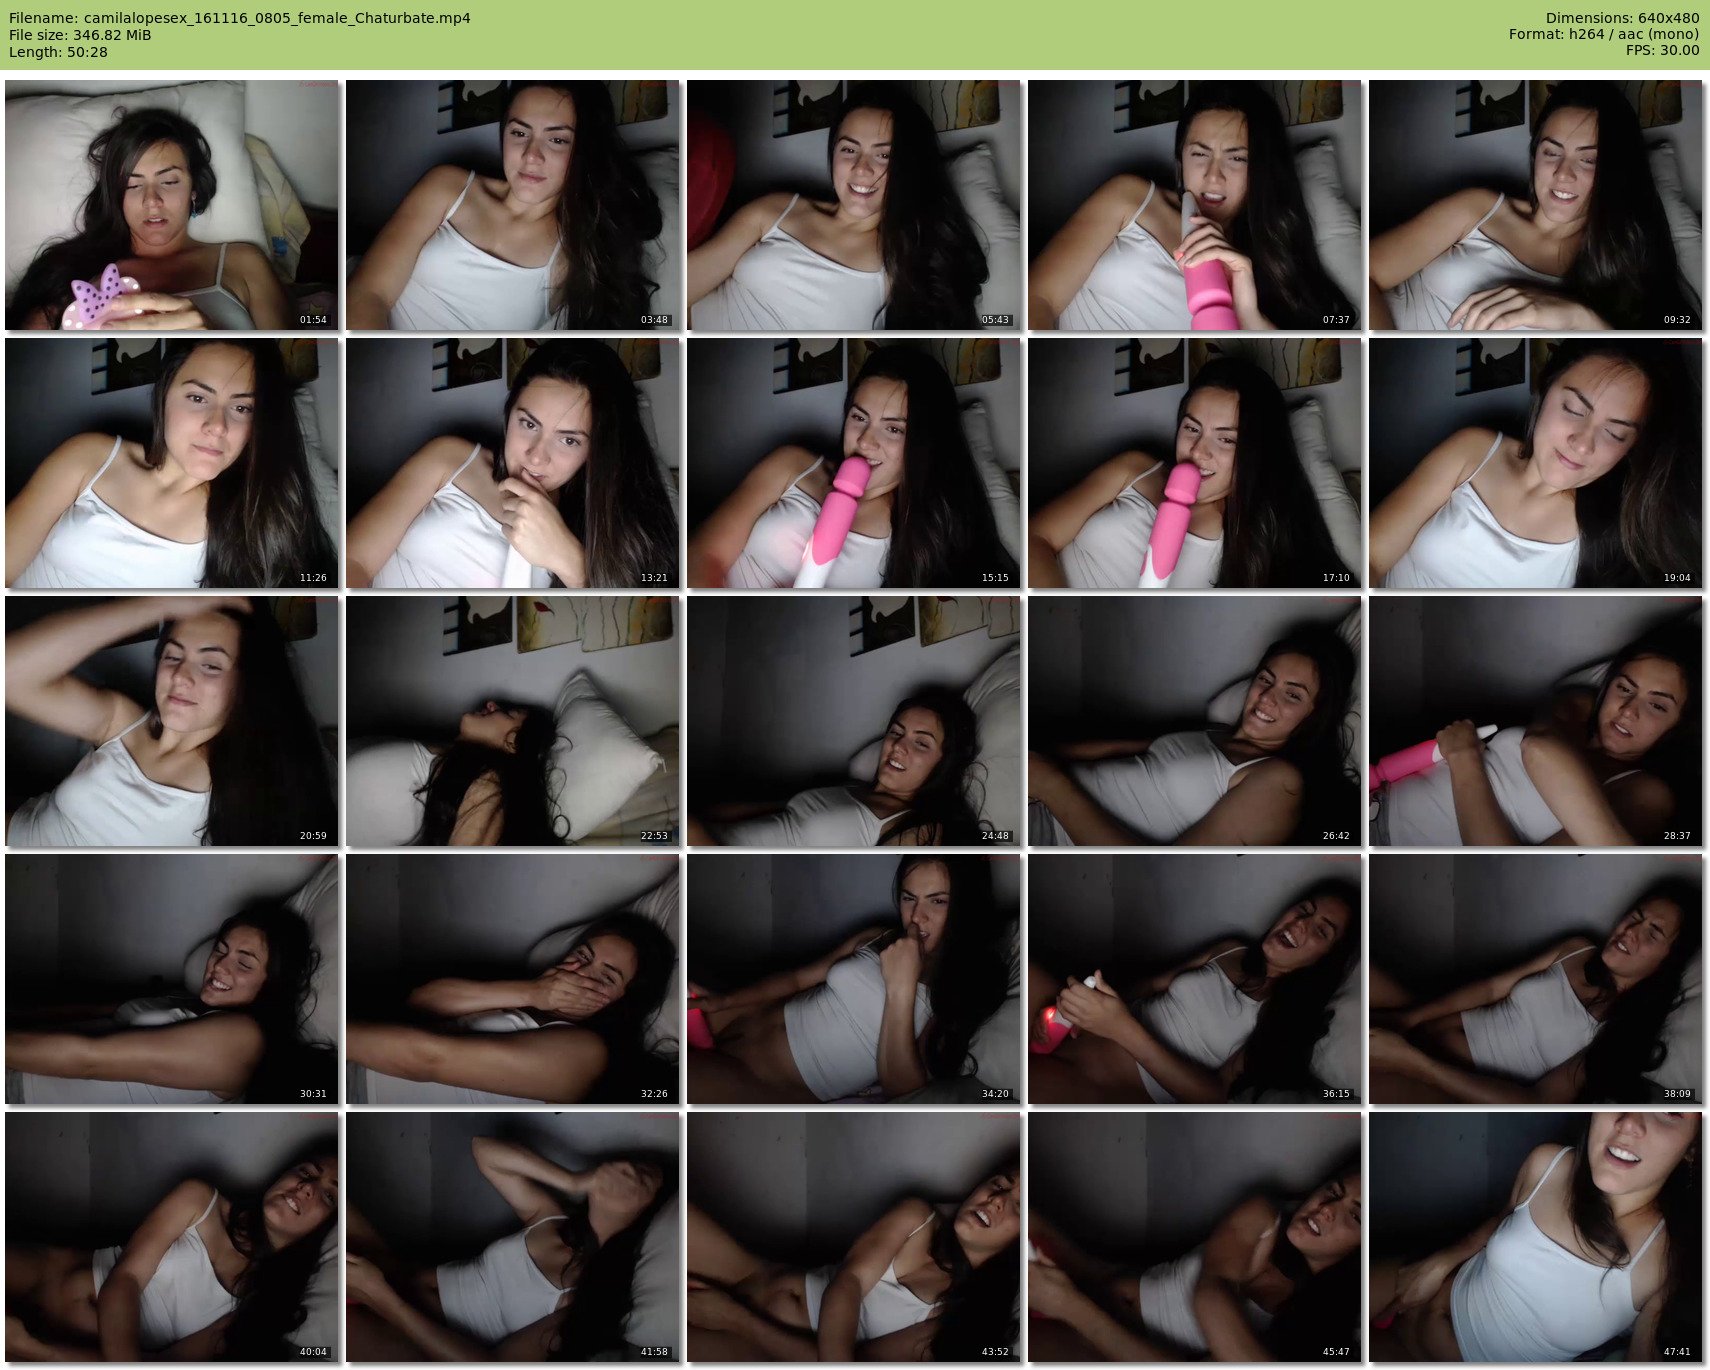Select the thumbnail timestamped 03:48
Screen dimensions: 1710x1370
point(512,205)
